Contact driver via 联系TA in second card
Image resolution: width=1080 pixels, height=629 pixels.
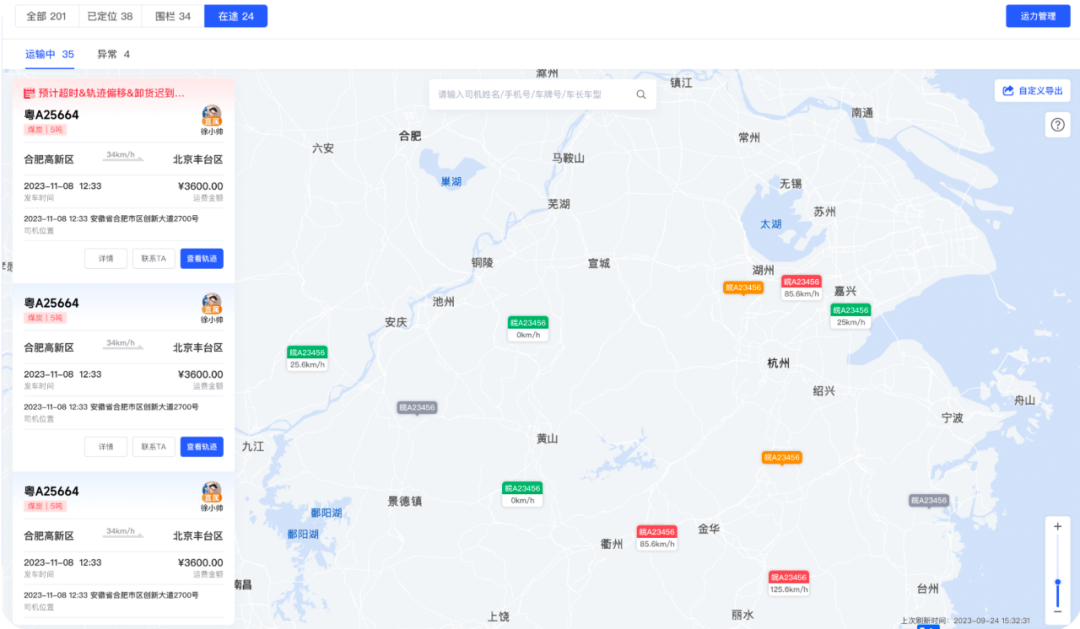(x=154, y=446)
